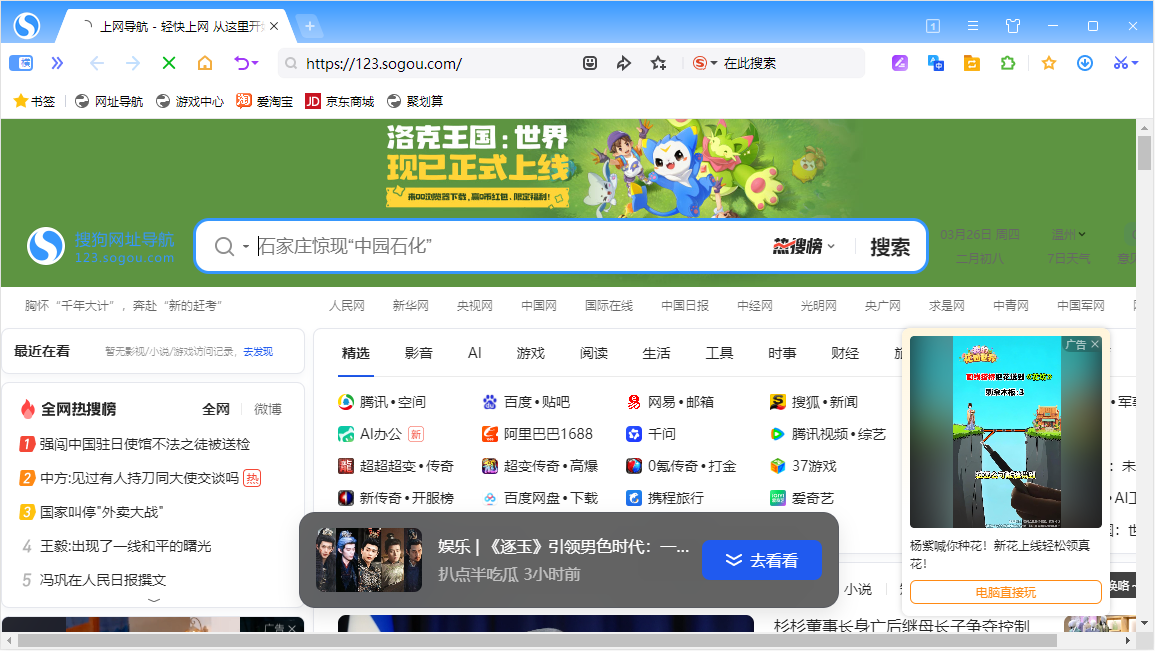
Task: Open the downloads icon in toolbar
Action: 1085,63
